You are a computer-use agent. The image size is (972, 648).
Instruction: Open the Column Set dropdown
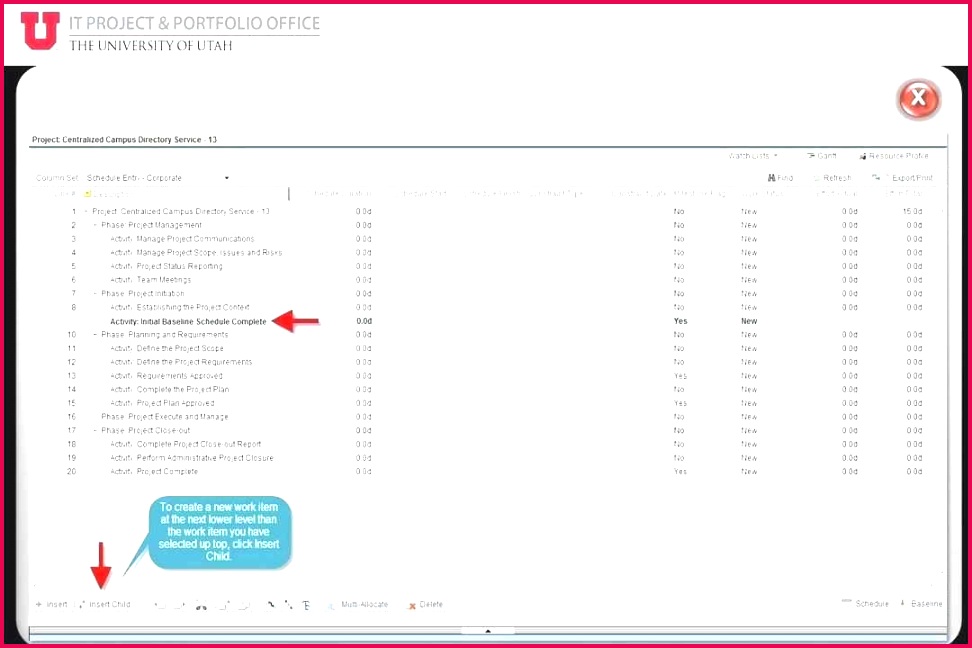coord(227,178)
